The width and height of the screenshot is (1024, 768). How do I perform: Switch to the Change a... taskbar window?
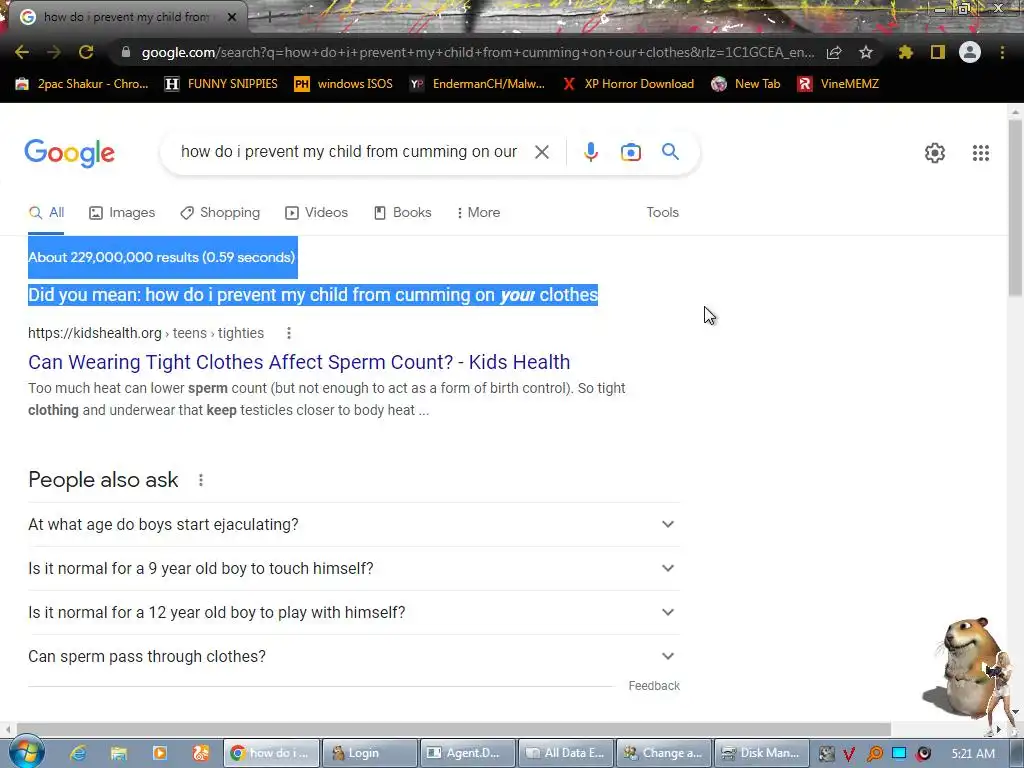[x=664, y=753]
